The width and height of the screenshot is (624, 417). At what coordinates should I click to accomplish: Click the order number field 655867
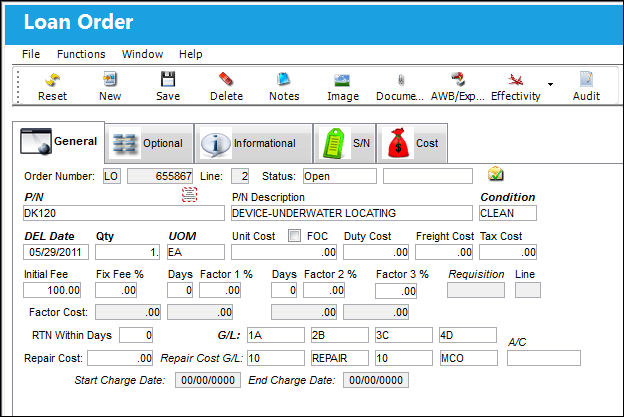[x=160, y=176]
